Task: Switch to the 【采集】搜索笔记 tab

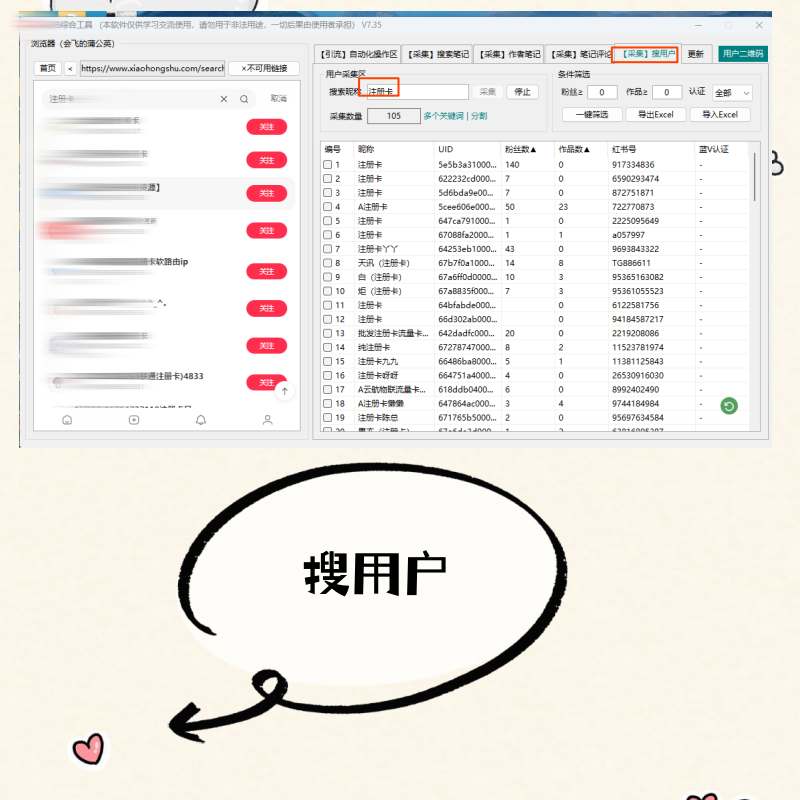Action: click(x=438, y=54)
